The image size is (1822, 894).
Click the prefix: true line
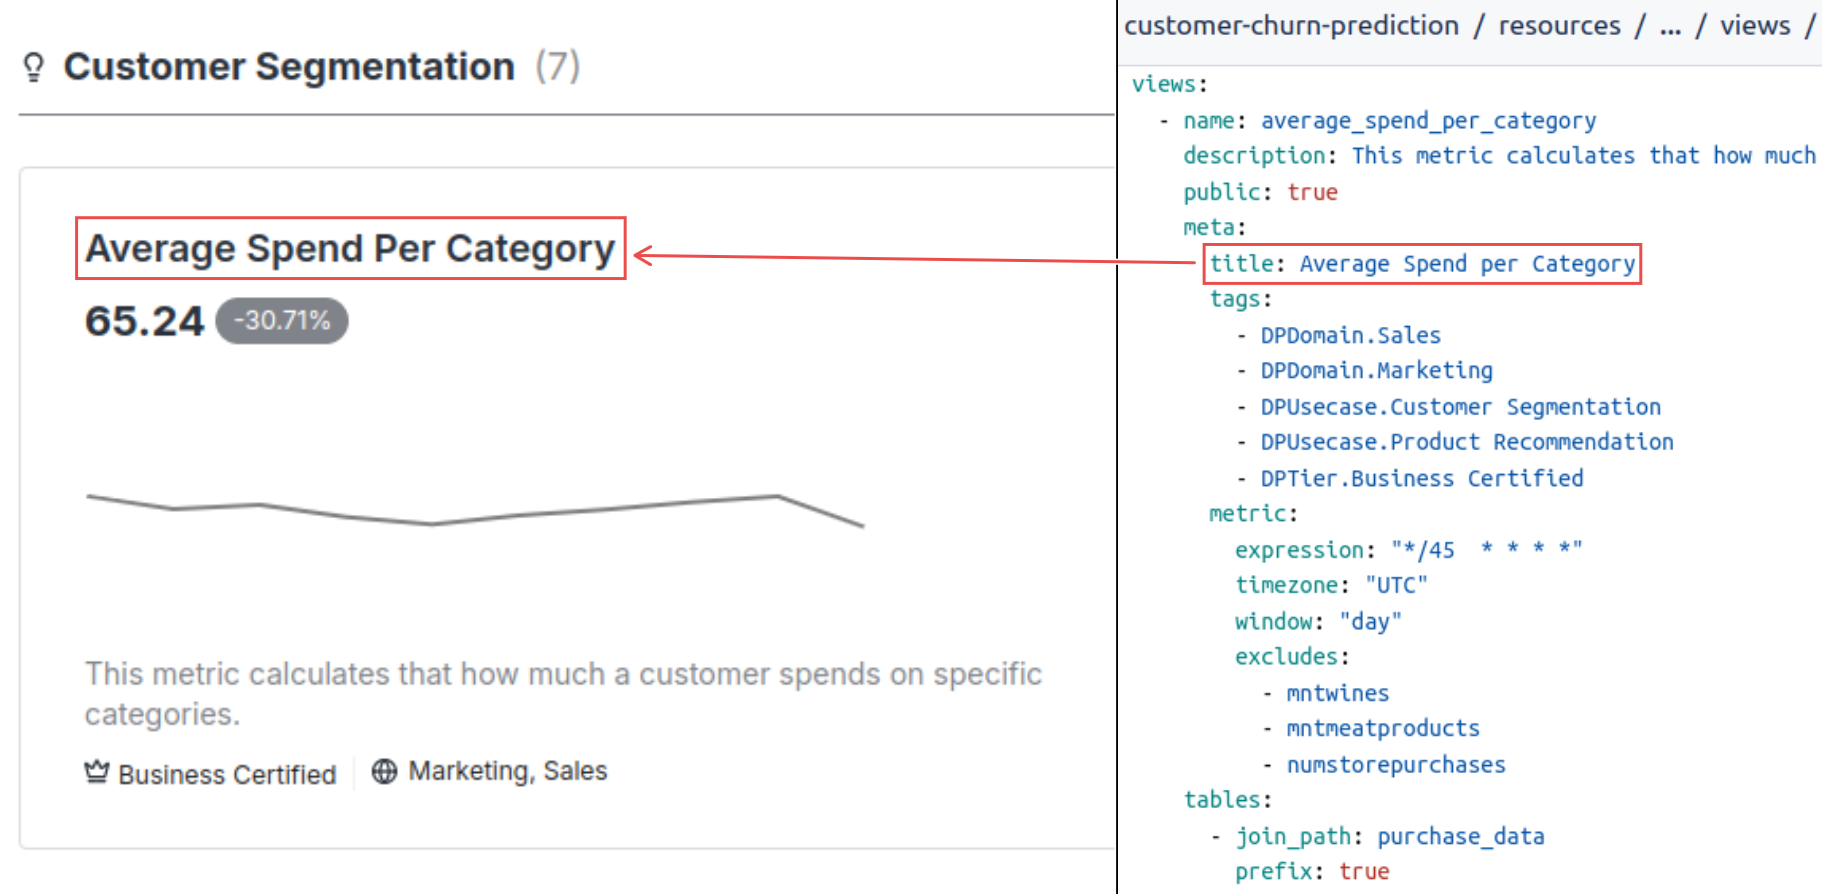(x=1311, y=872)
